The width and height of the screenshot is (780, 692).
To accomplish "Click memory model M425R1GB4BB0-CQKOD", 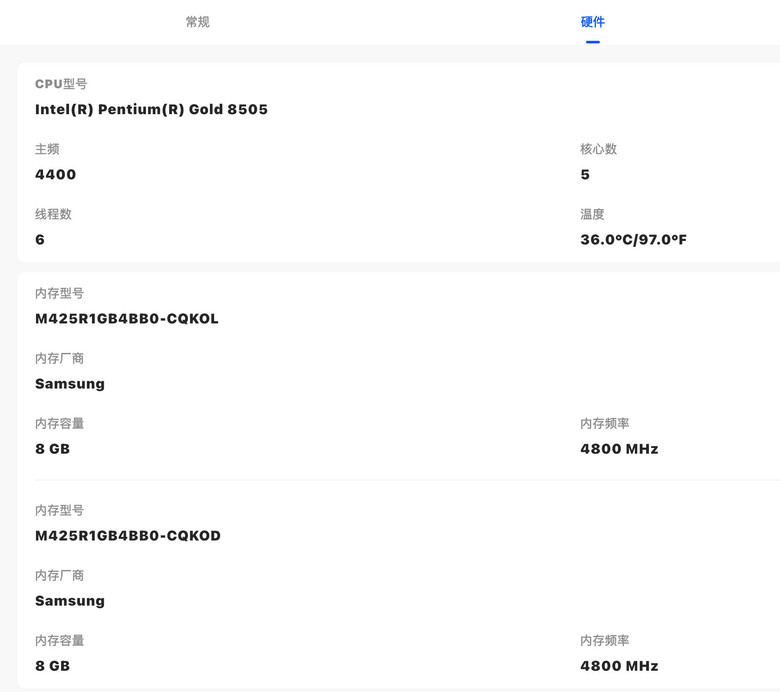I will pos(128,536).
